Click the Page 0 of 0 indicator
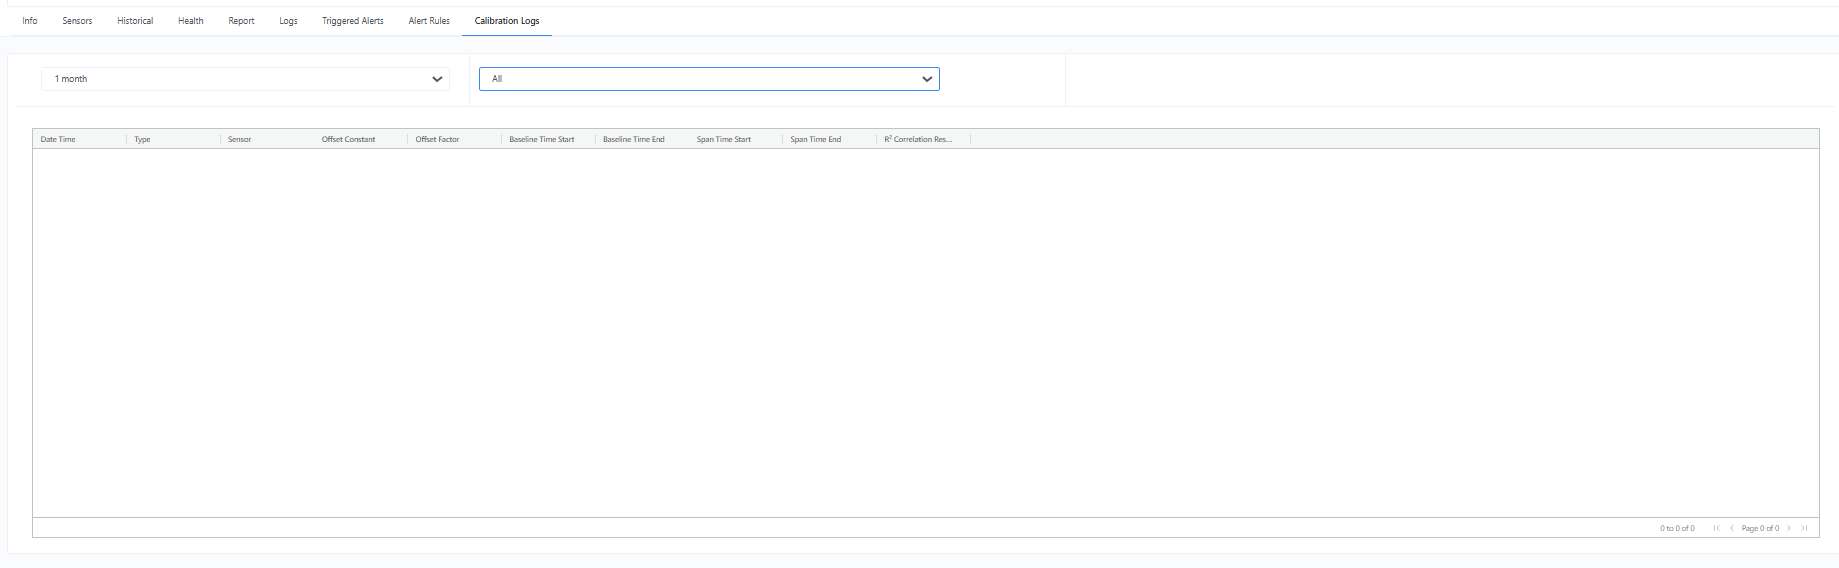Viewport: 1839px width, 568px height. pyautogui.click(x=1760, y=528)
